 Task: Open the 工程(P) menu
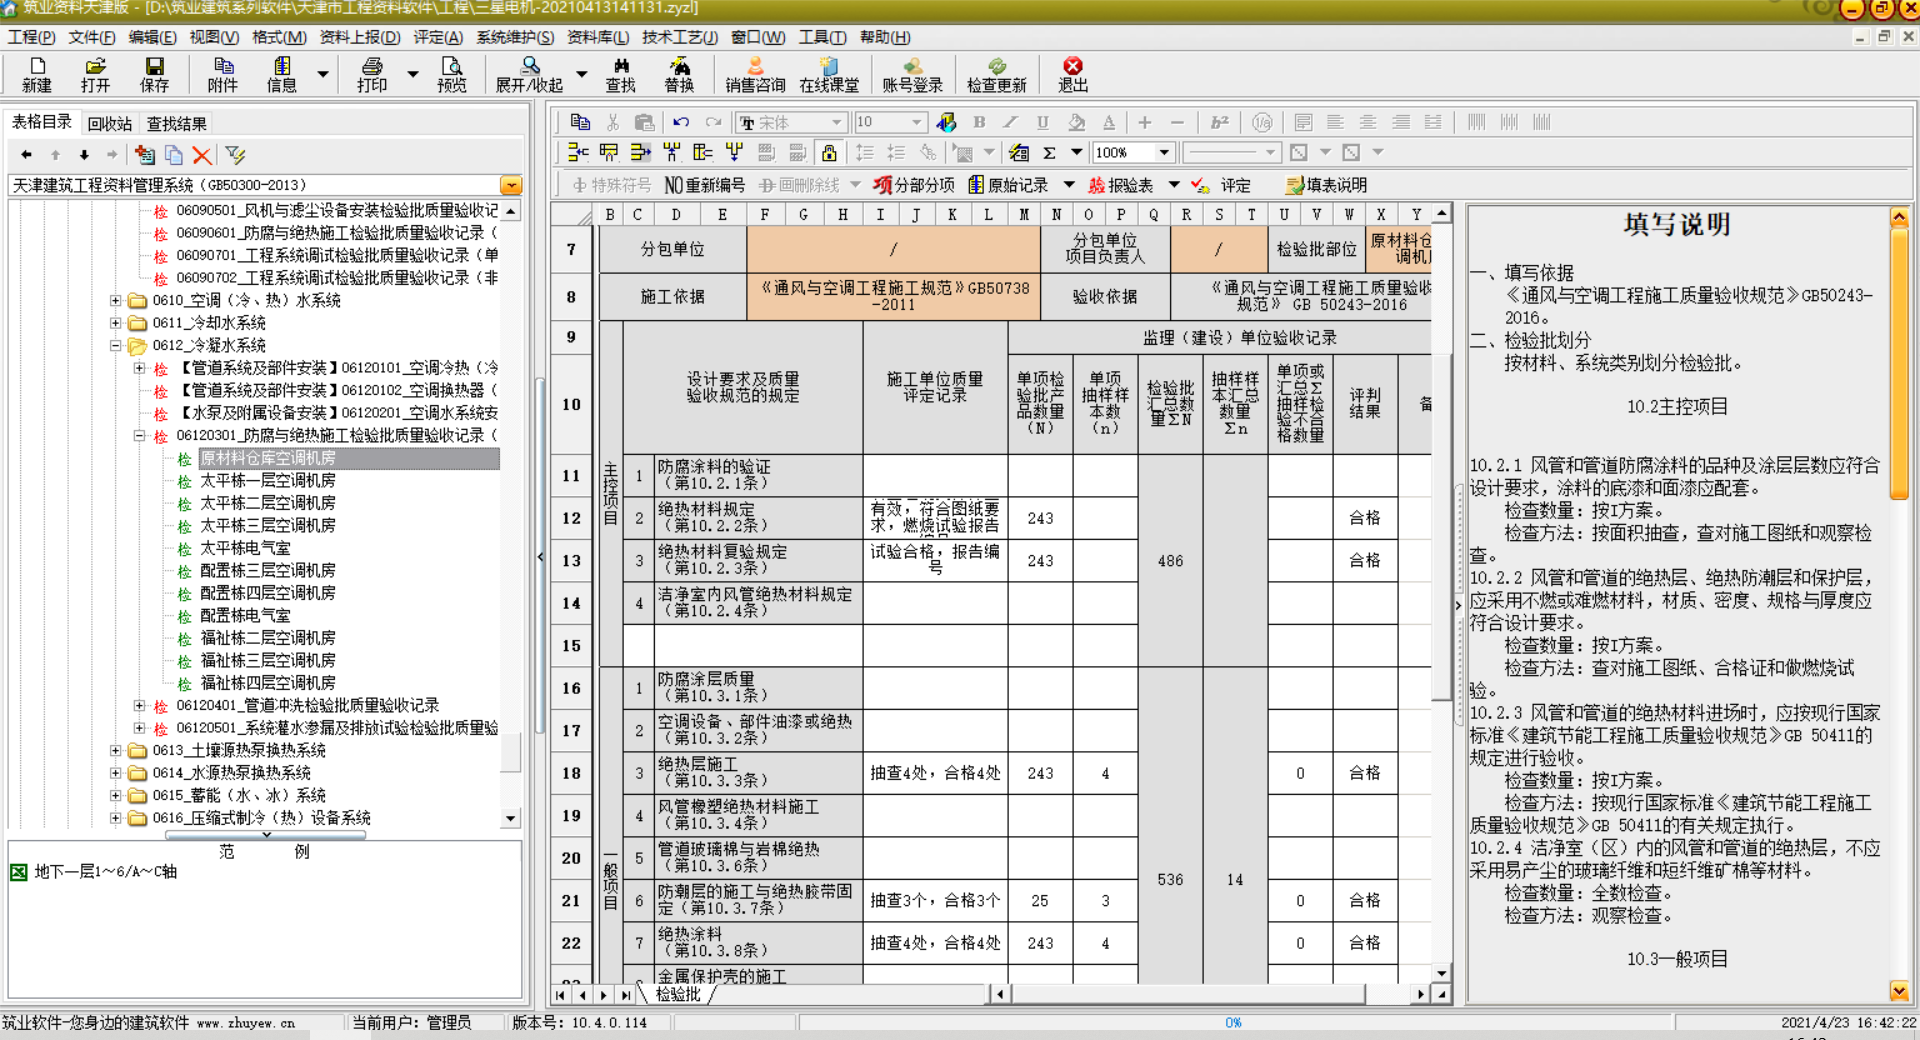[x=32, y=37]
